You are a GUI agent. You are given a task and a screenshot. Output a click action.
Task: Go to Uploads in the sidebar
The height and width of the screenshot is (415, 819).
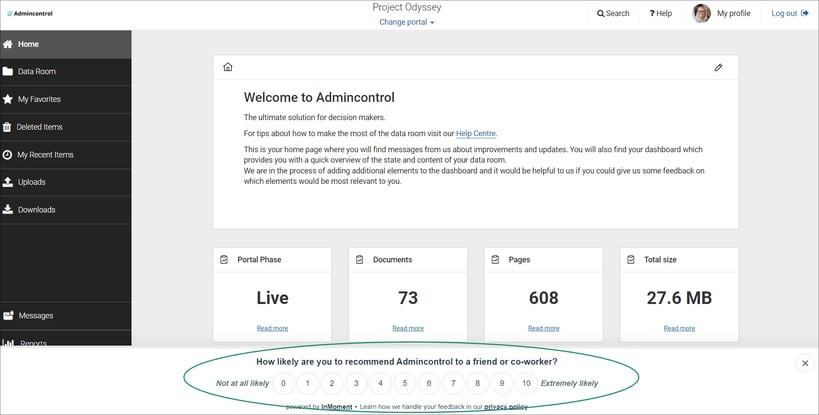click(66, 182)
